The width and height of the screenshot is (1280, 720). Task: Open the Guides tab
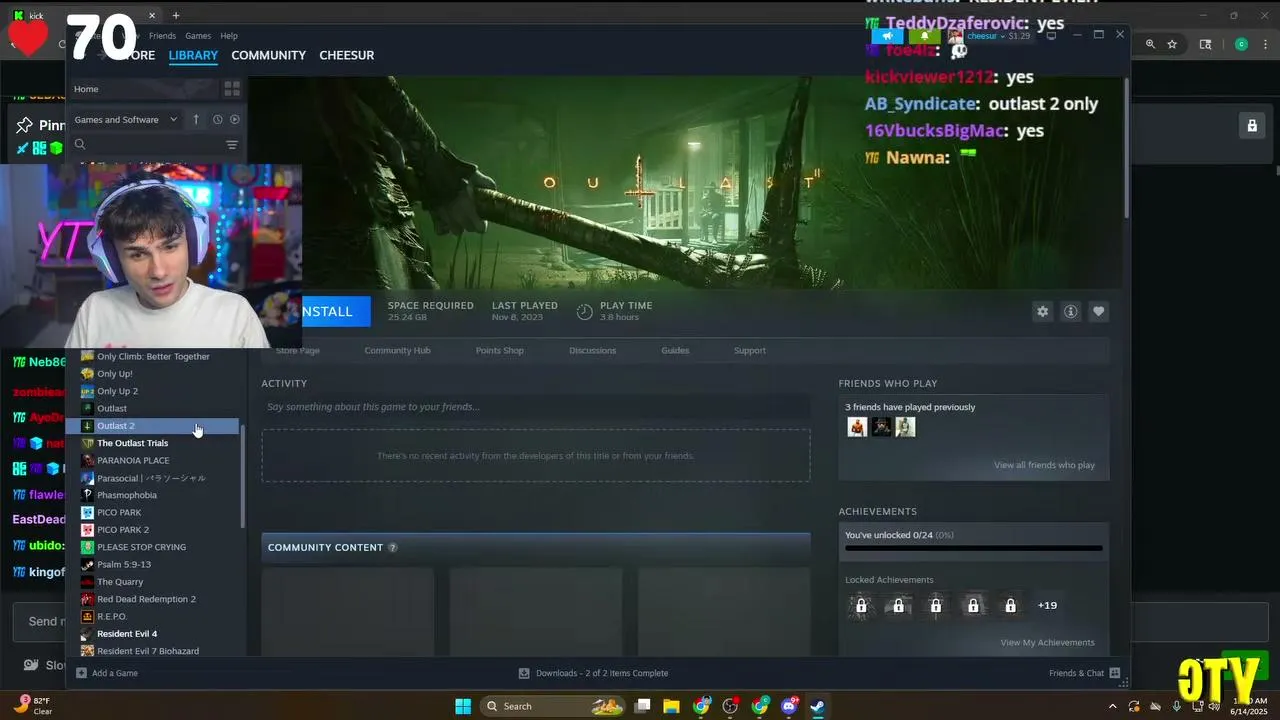pos(675,351)
